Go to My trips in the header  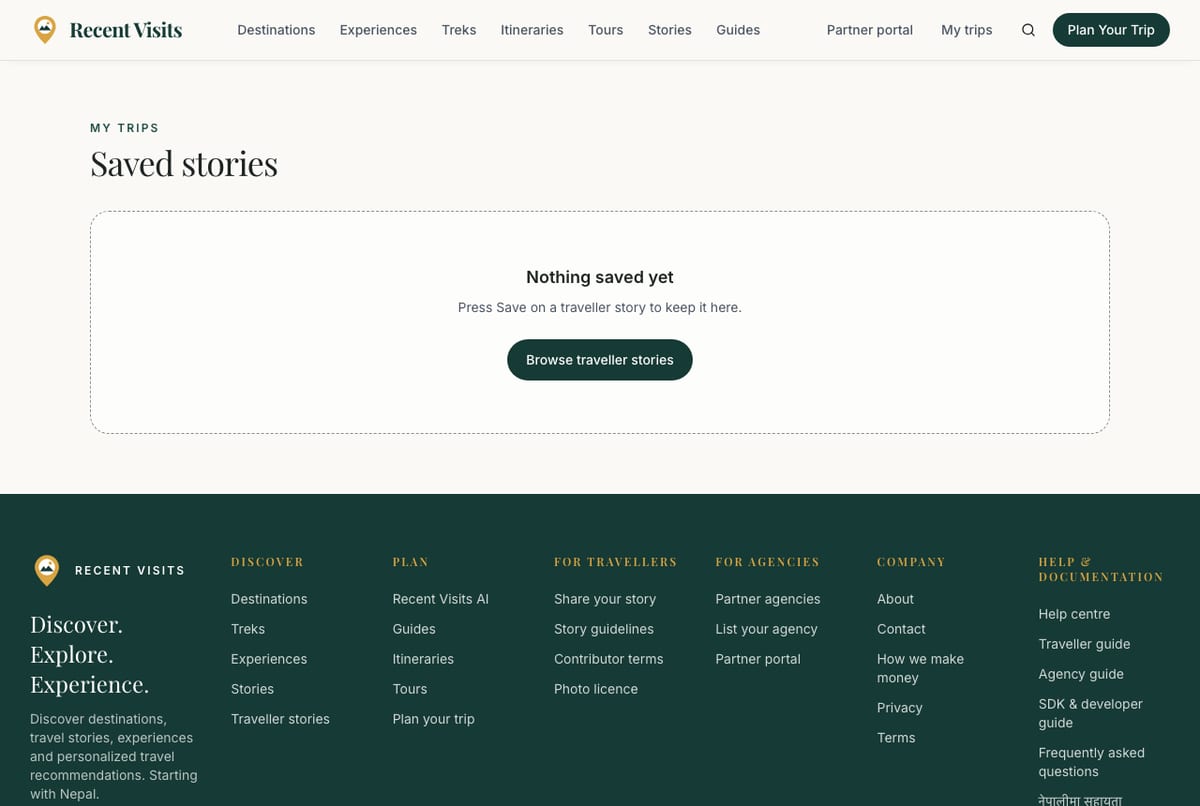click(x=967, y=30)
